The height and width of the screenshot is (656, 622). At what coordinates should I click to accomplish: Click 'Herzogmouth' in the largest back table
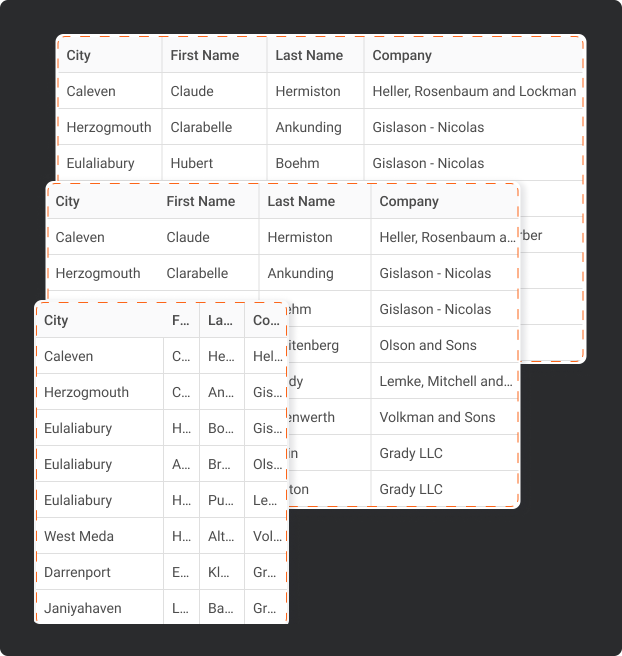point(109,127)
